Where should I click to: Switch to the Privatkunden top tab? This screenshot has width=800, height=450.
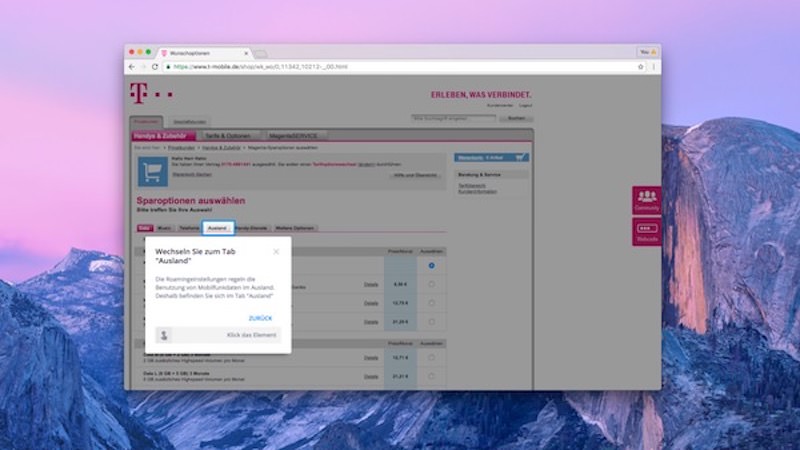[x=146, y=121]
